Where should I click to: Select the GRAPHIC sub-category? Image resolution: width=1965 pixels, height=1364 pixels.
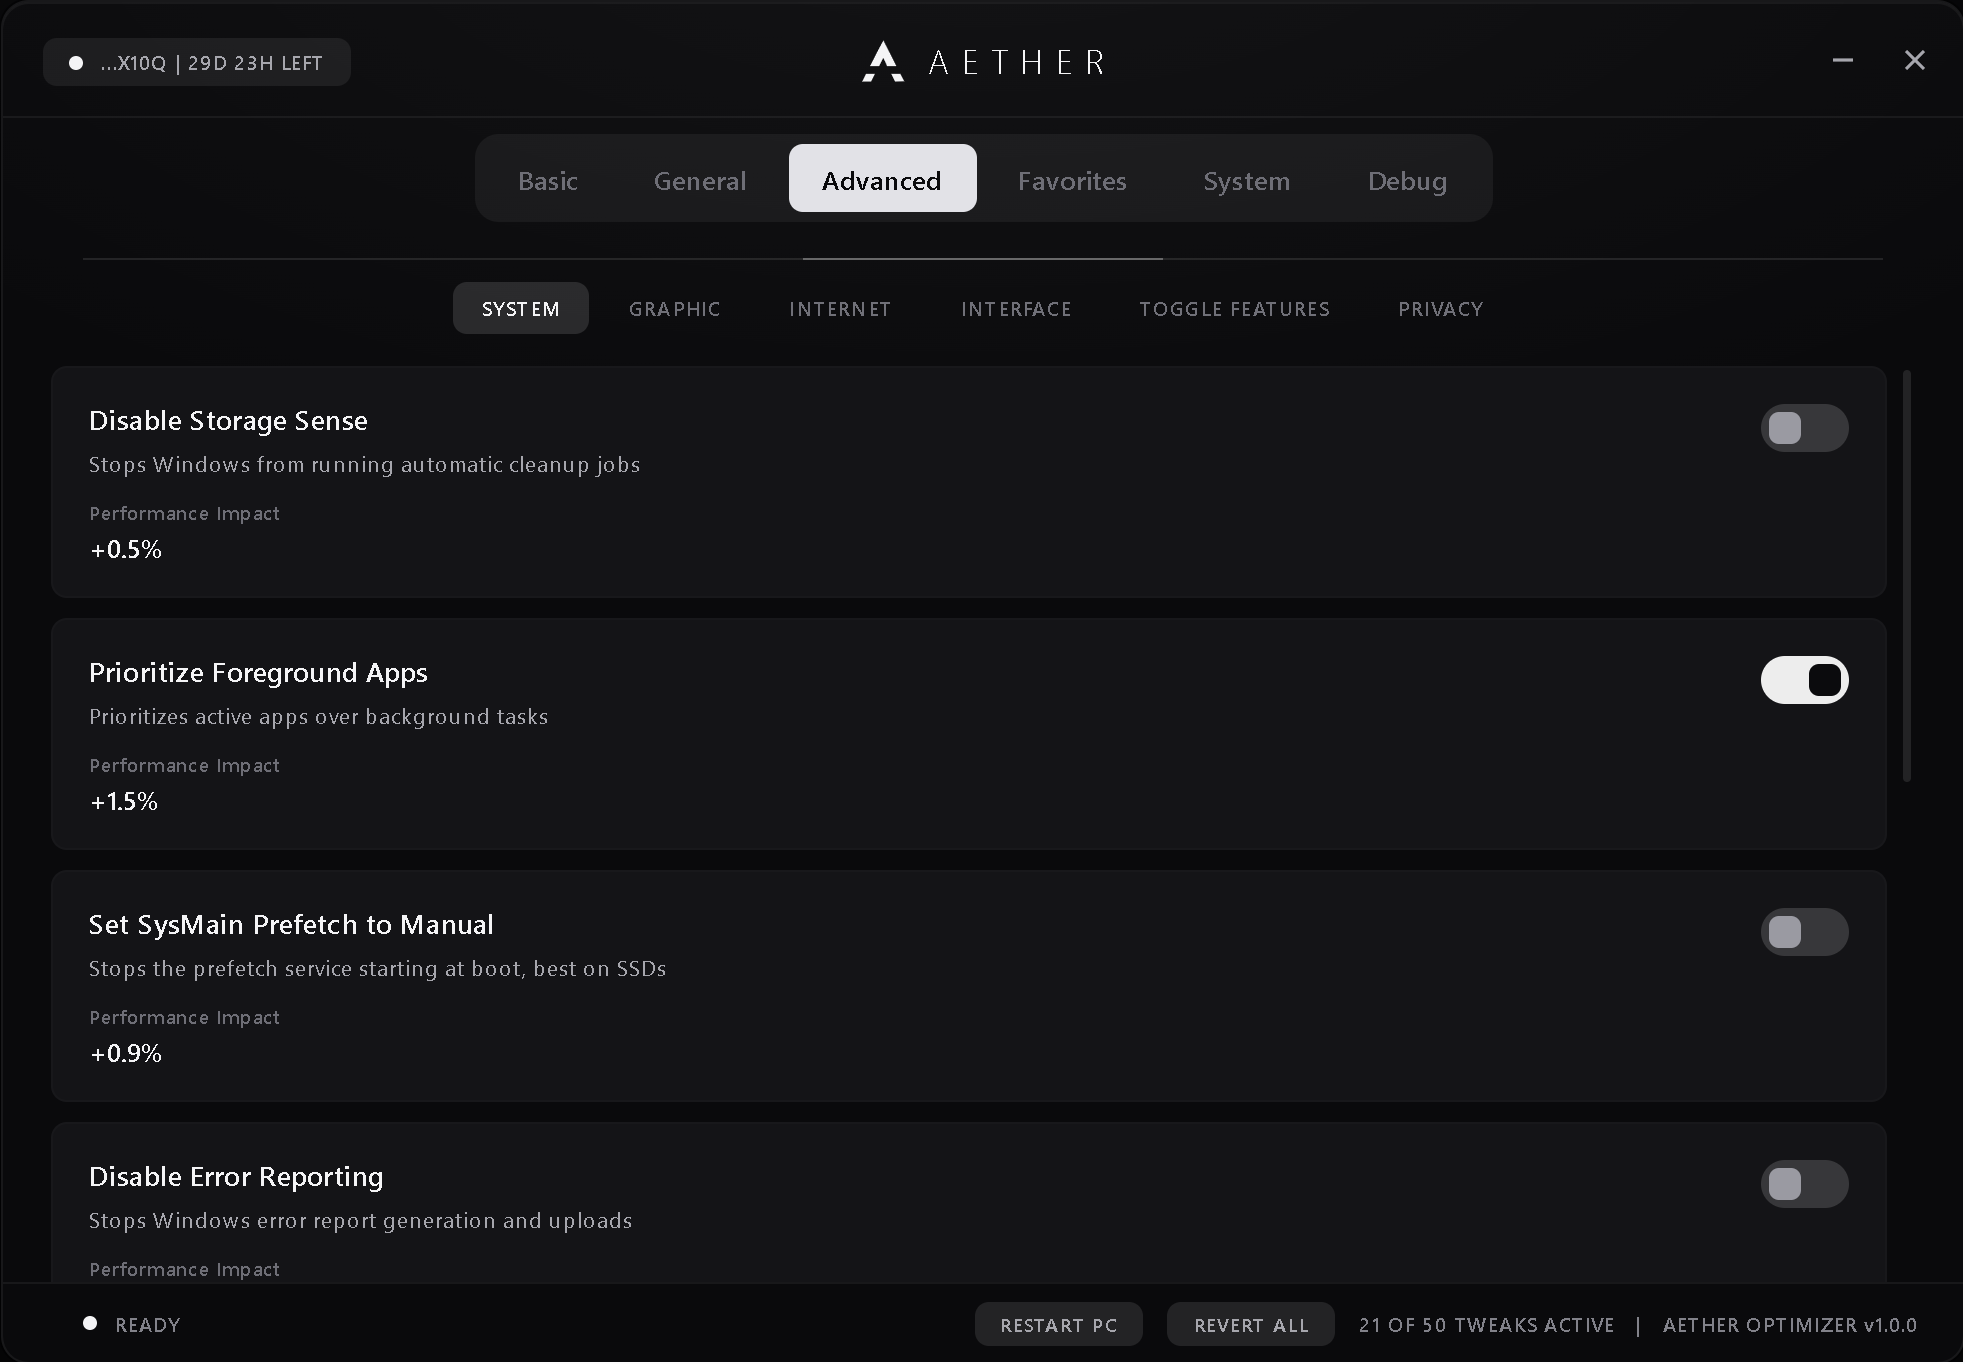(675, 309)
